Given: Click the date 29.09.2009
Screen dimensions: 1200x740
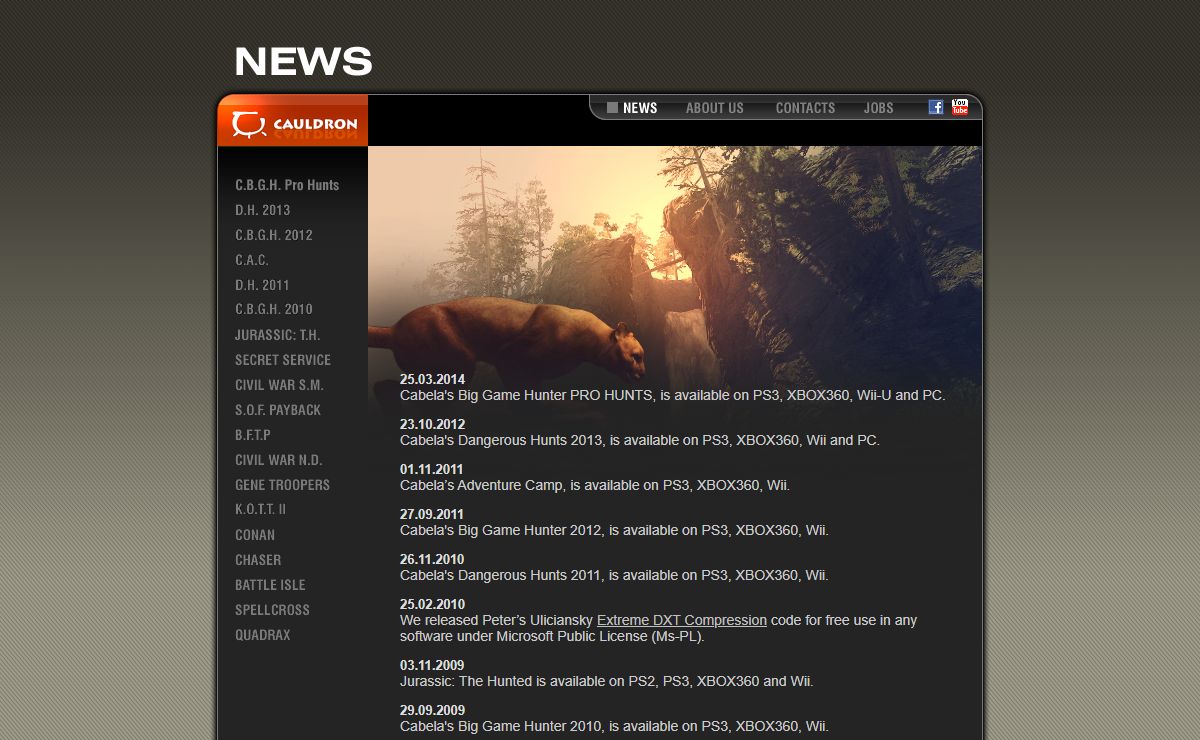Looking at the screenshot, I should [432, 710].
